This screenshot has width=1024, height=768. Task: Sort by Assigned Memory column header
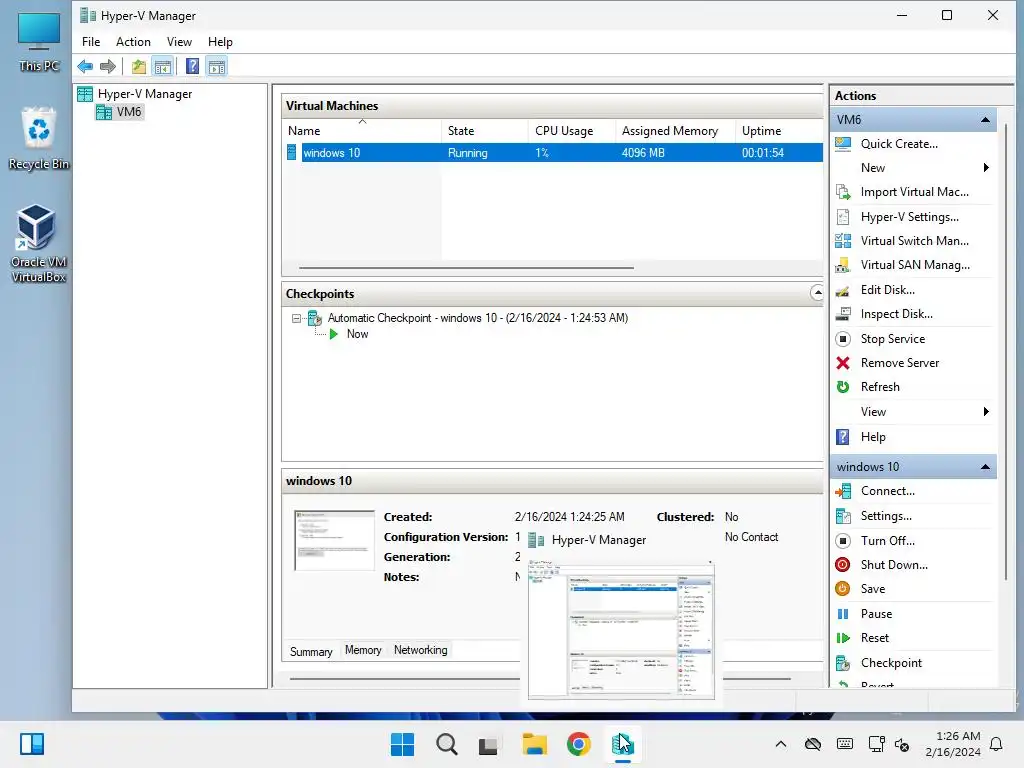click(x=675, y=131)
